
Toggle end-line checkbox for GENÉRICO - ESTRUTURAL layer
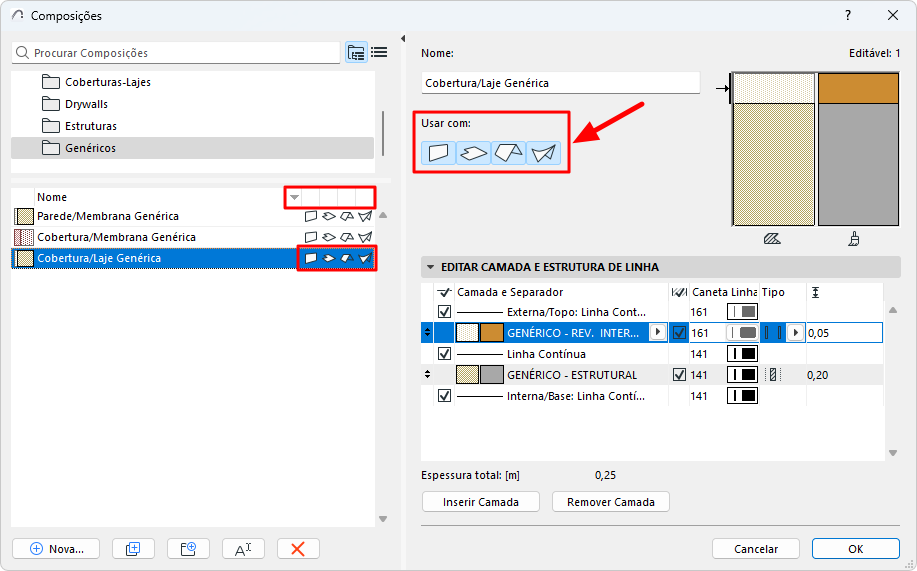point(679,375)
